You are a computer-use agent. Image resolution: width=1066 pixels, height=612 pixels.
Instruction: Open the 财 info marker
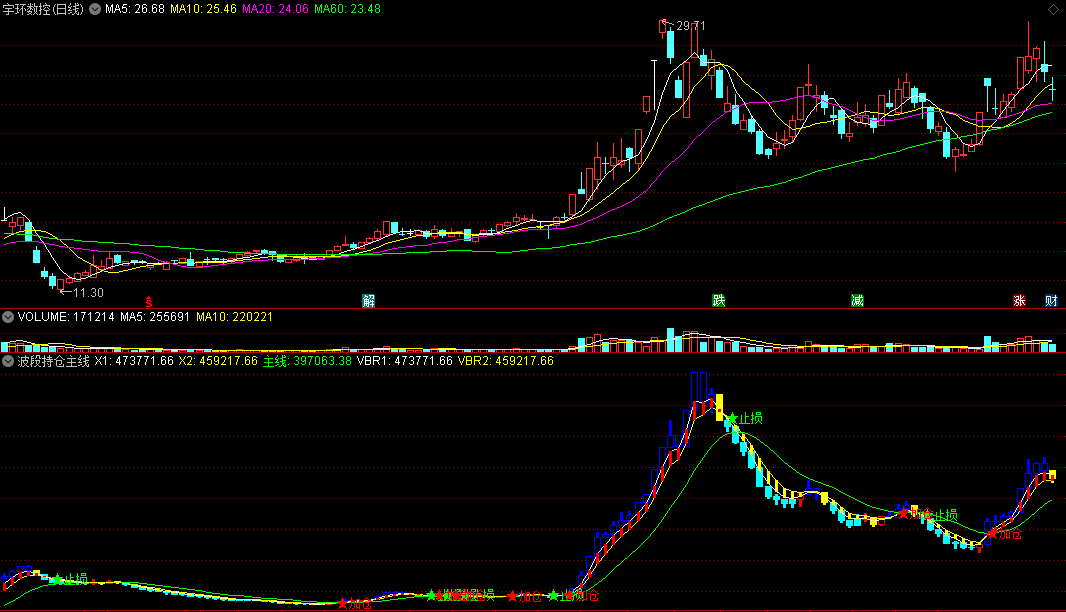pyautogui.click(x=1051, y=301)
